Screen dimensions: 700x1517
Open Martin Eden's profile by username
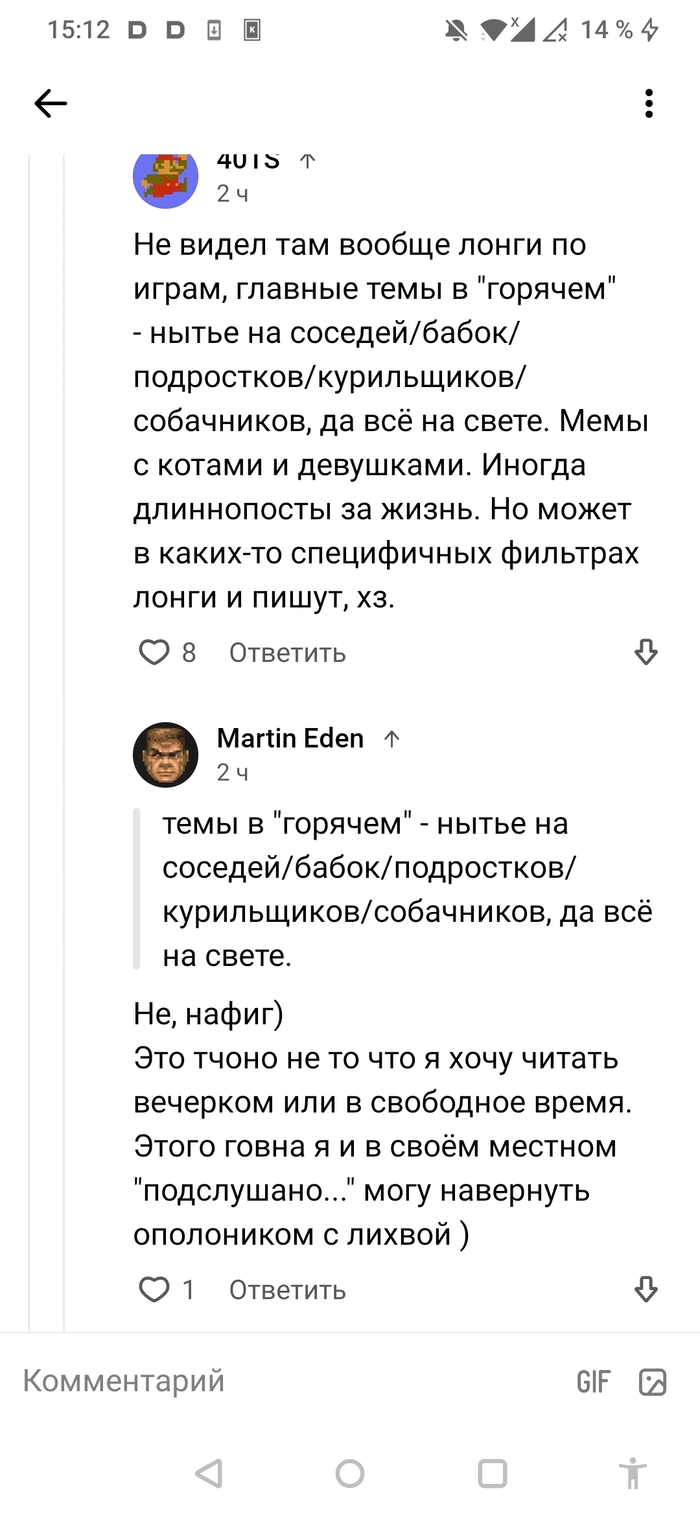click(290, 739)
